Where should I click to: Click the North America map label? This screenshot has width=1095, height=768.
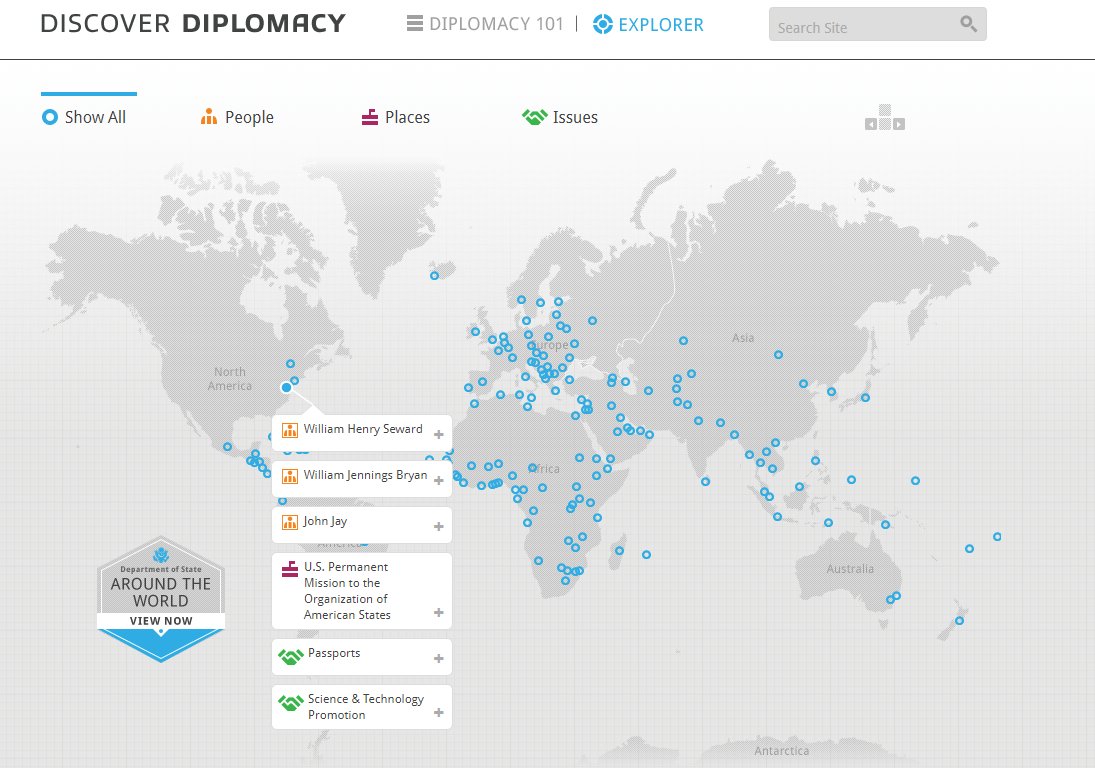[x=230, y=378]
